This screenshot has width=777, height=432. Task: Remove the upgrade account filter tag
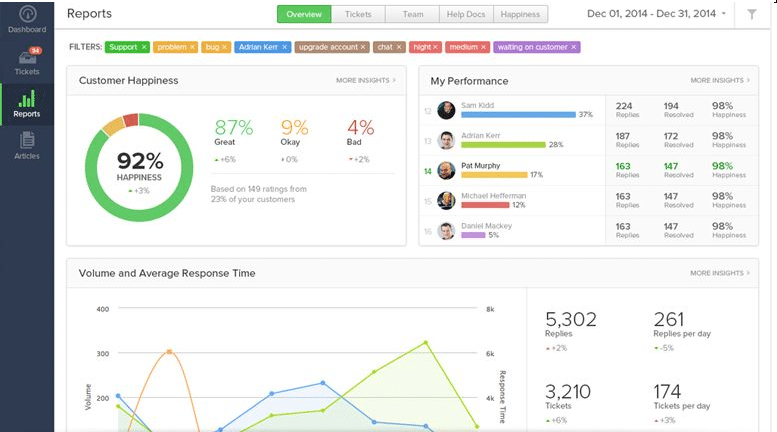tap(363, 47)
